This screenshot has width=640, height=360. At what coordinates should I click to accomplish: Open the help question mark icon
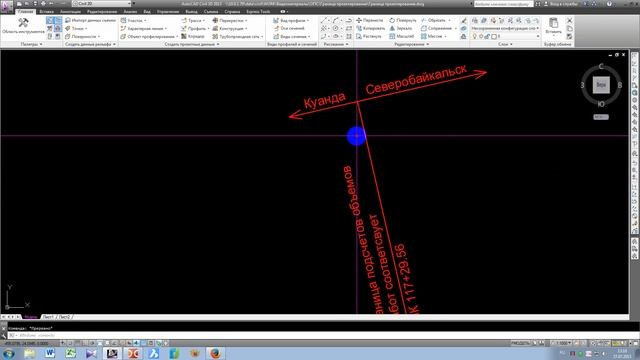point(609,4)
